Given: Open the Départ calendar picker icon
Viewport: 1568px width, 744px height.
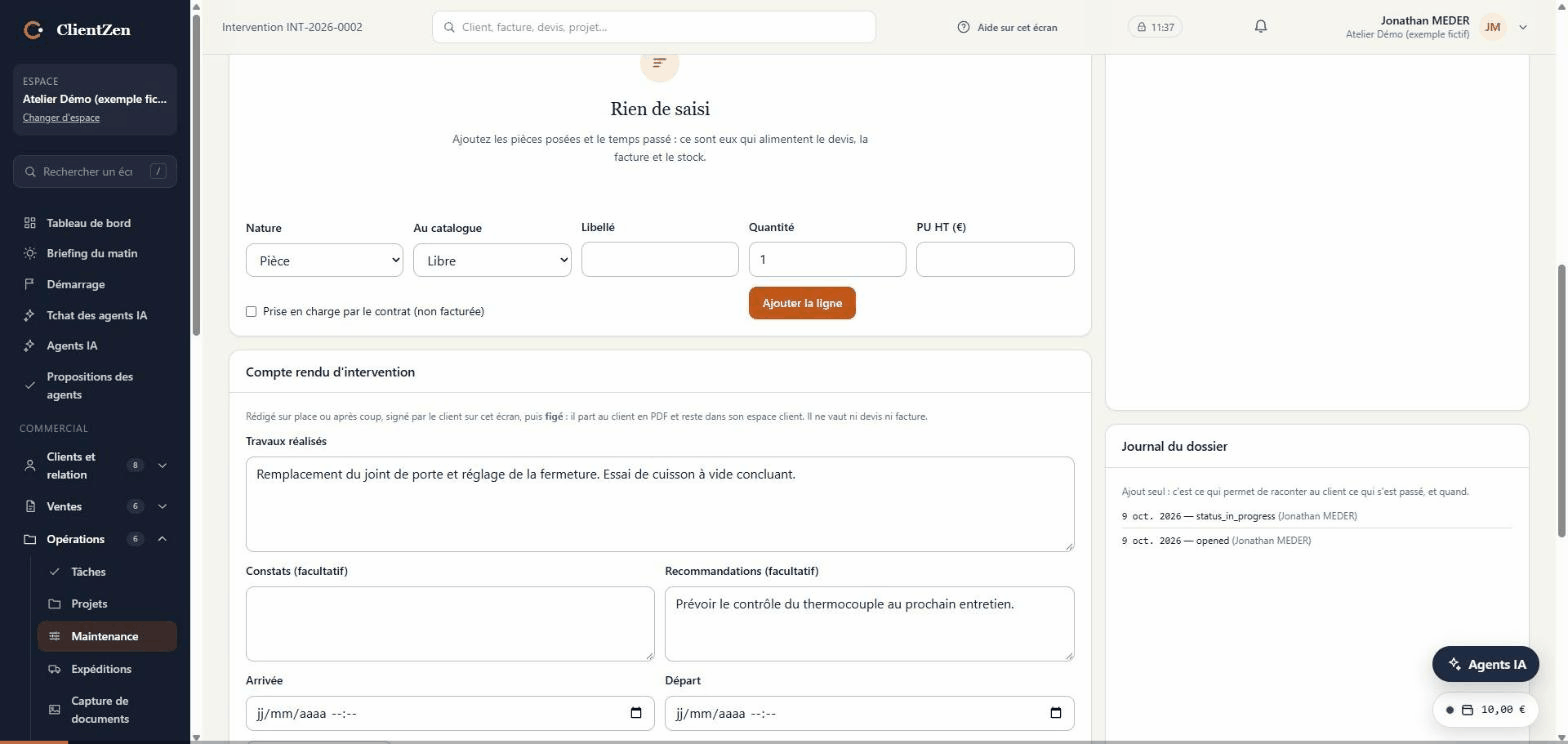Looking at the screenshot, I should (1056, 713).
